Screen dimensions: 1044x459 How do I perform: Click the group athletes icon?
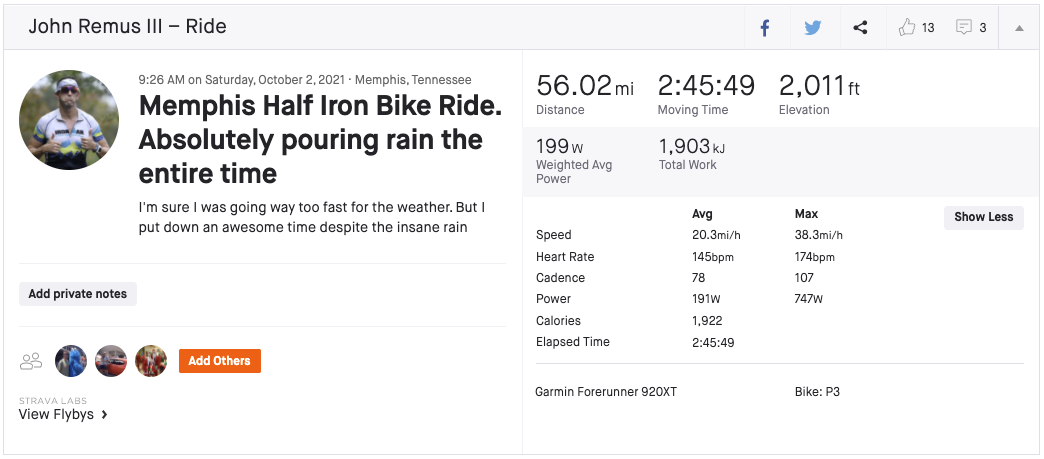coord(31,361)
